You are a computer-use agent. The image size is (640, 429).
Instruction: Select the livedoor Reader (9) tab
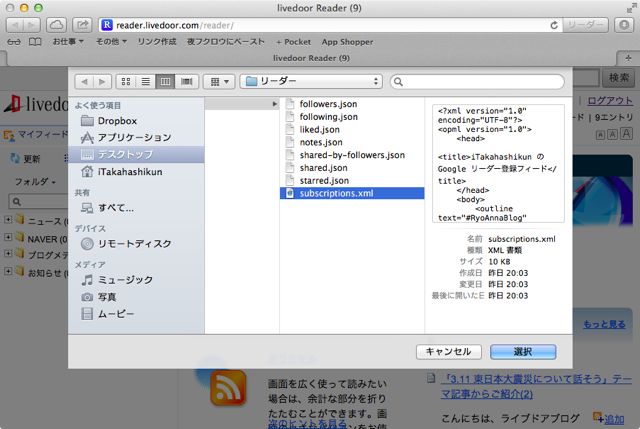pyautogui.click(x=311, y=58)
